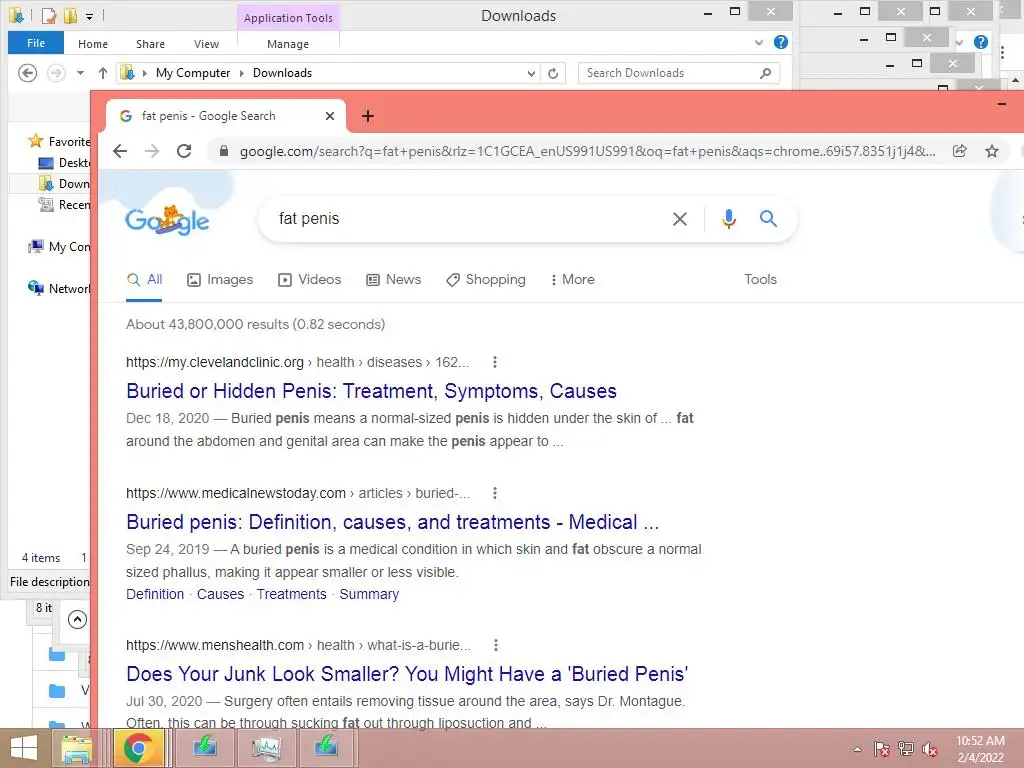Open options for Cleveland Clinic result
Screen dimensions: 1024x768
coord(495,362)
